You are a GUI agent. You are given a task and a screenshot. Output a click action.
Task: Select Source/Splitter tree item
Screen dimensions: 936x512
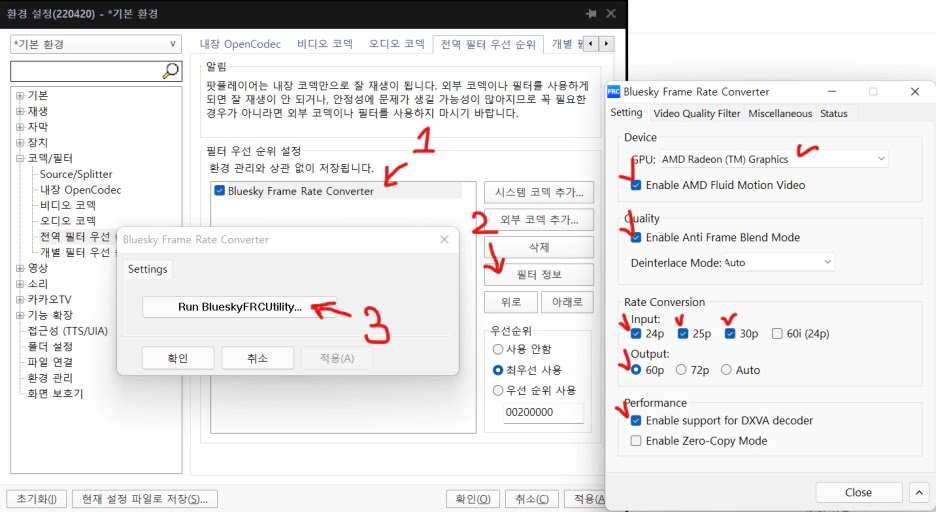coord(76,174)
